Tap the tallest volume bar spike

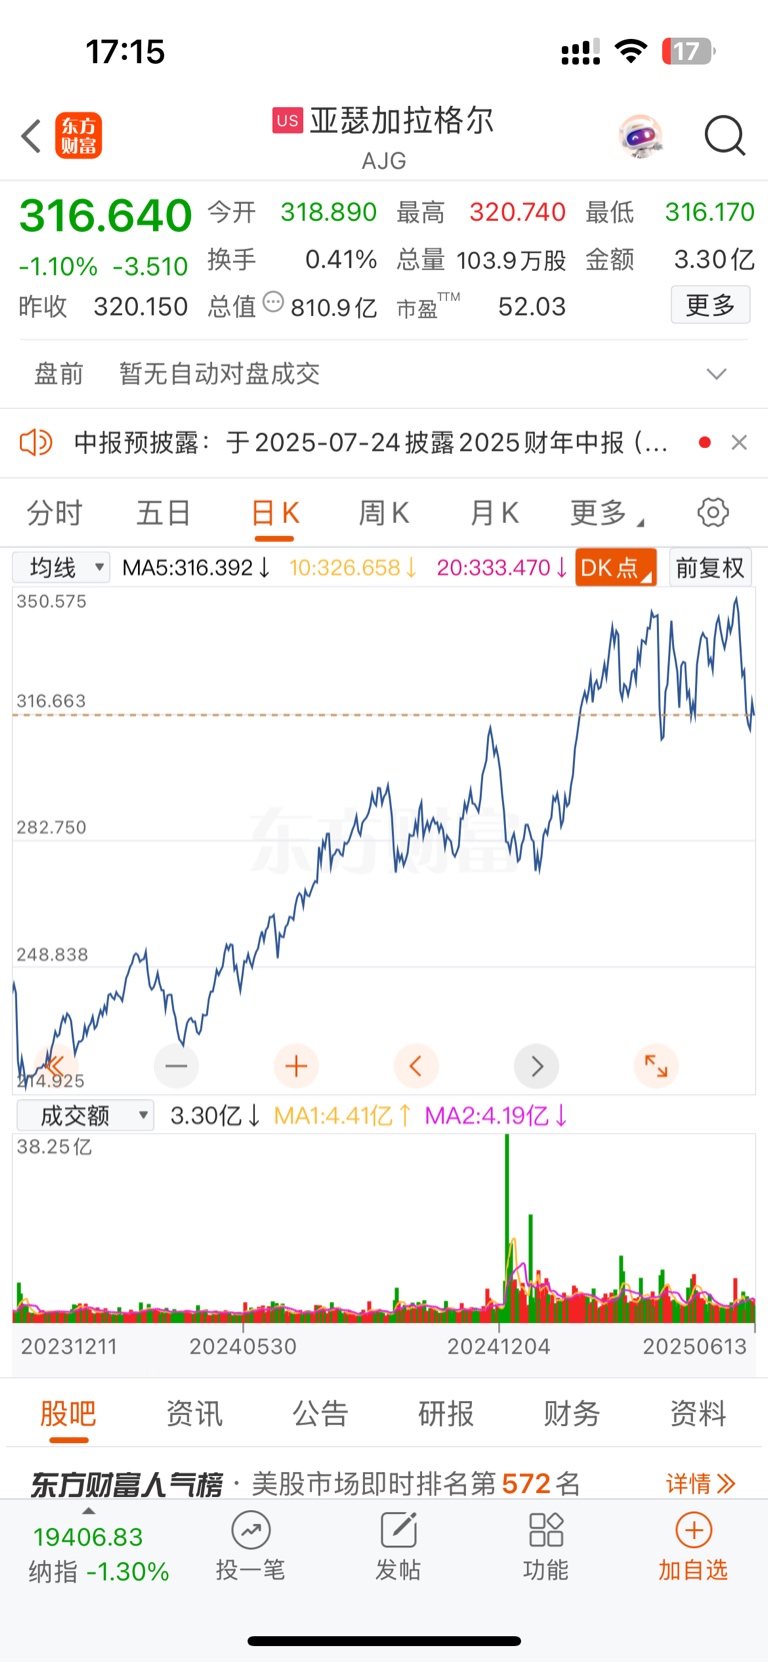pos(507,1230)
